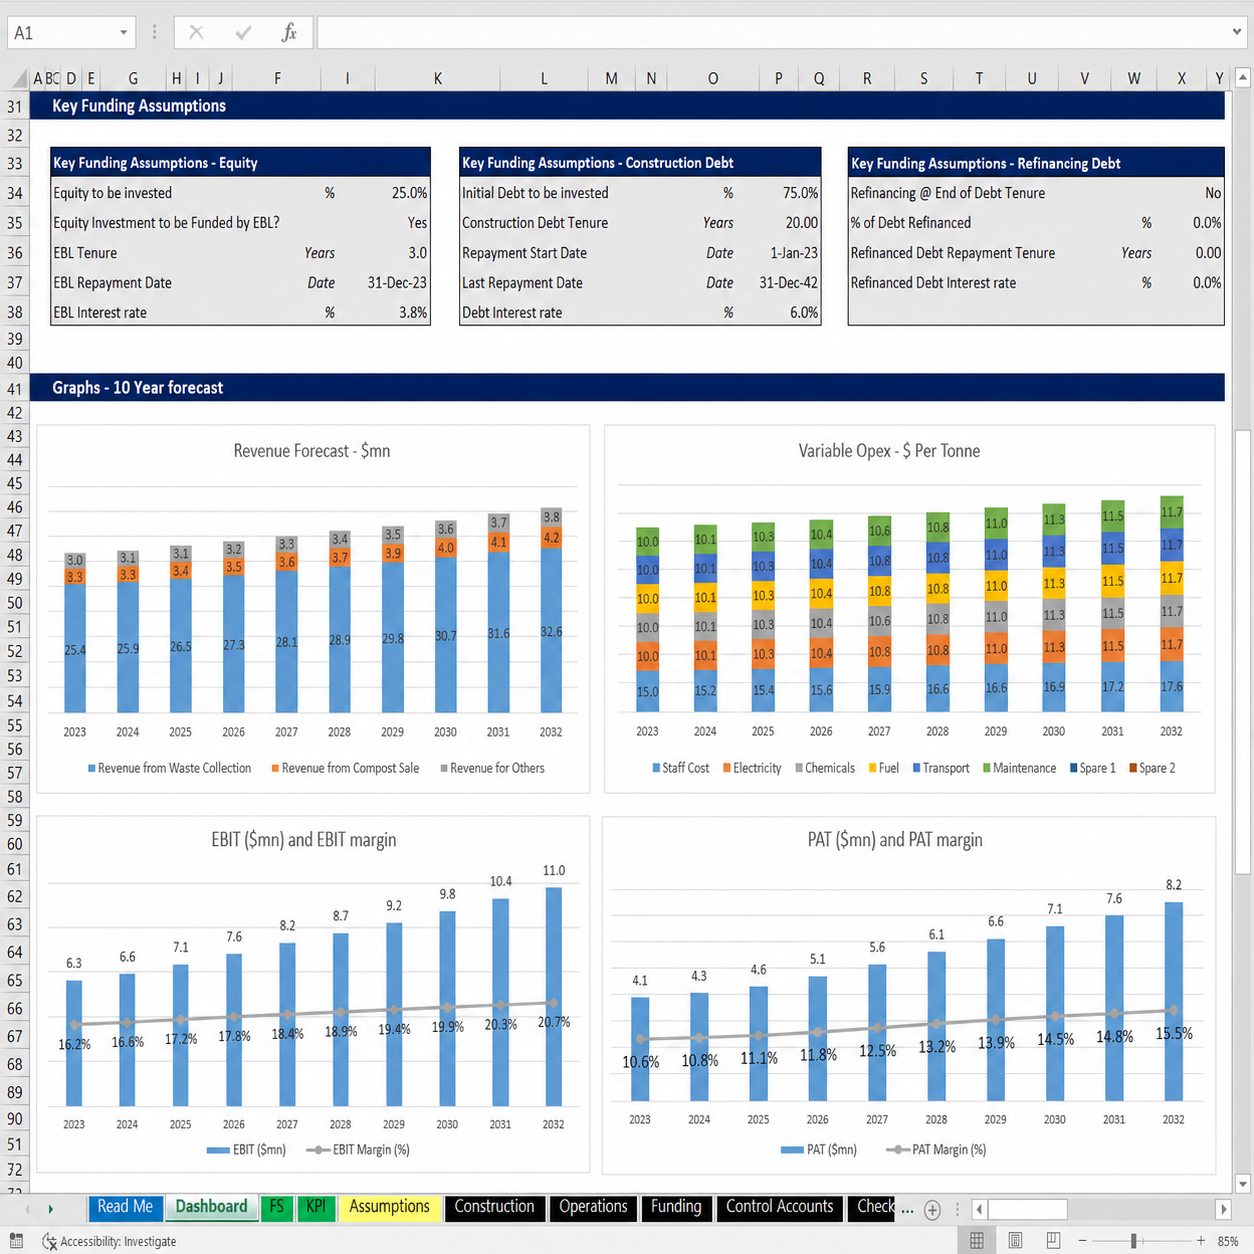
Task: Click the Enter checkmark icon in formula bar
Action: click(x=243, y=33)
